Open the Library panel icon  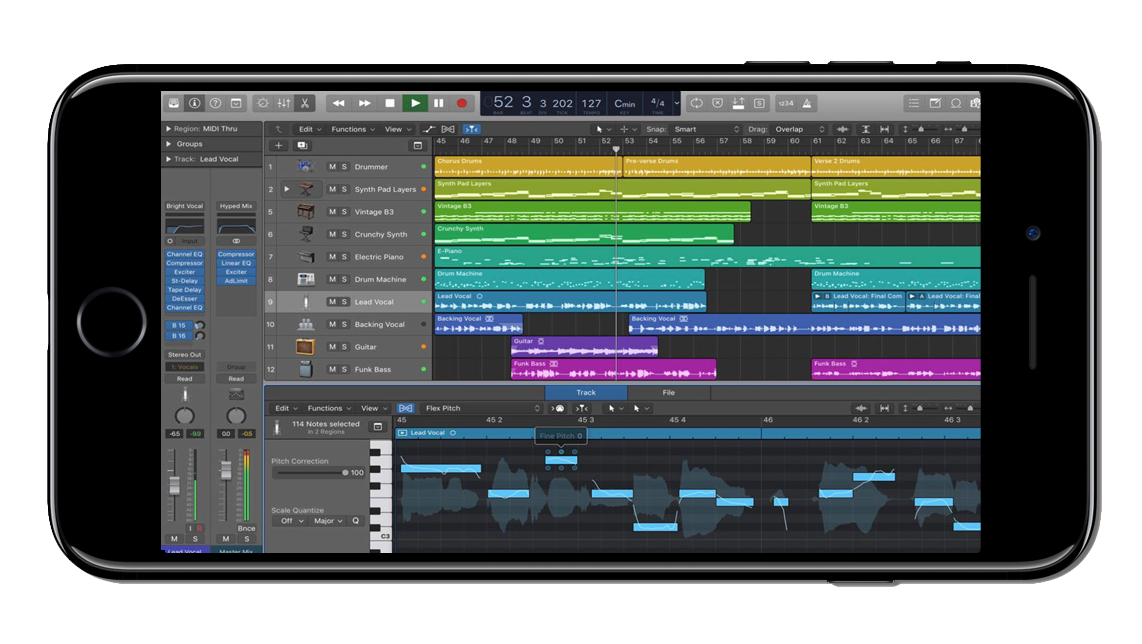174,103
